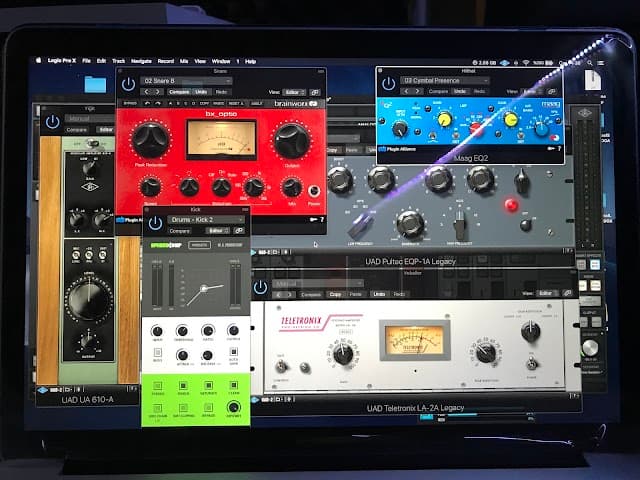The height and width of the screenshot is (480, 640).
Task: Click Undo in the Snare bx_opto window
Action: pyautogui.click(x=201, y=92)
